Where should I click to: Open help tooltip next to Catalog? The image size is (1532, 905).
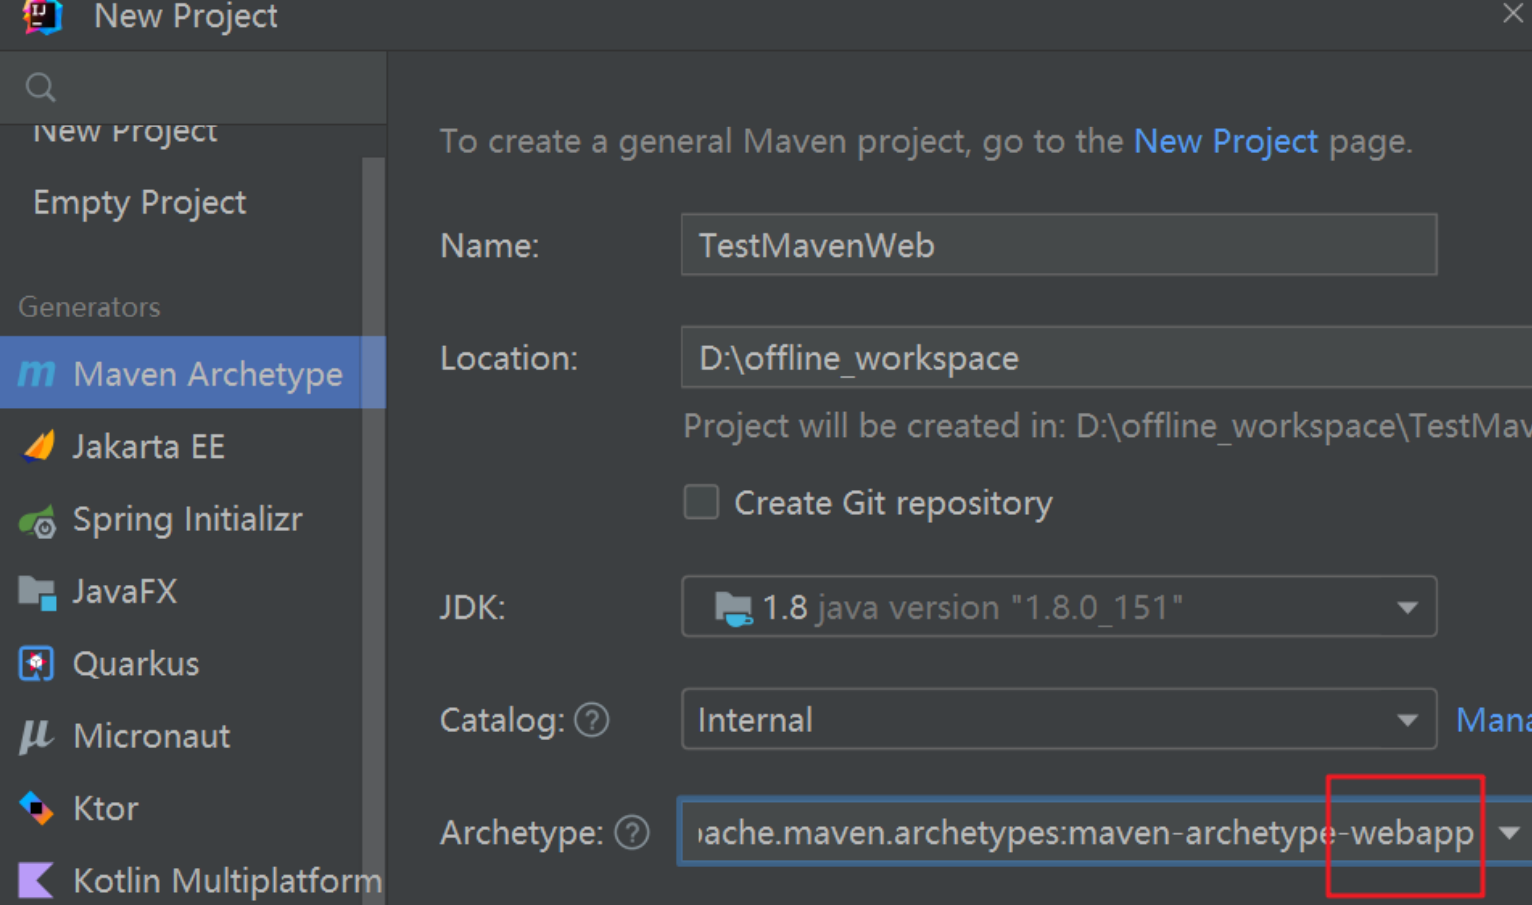(592, 720)
